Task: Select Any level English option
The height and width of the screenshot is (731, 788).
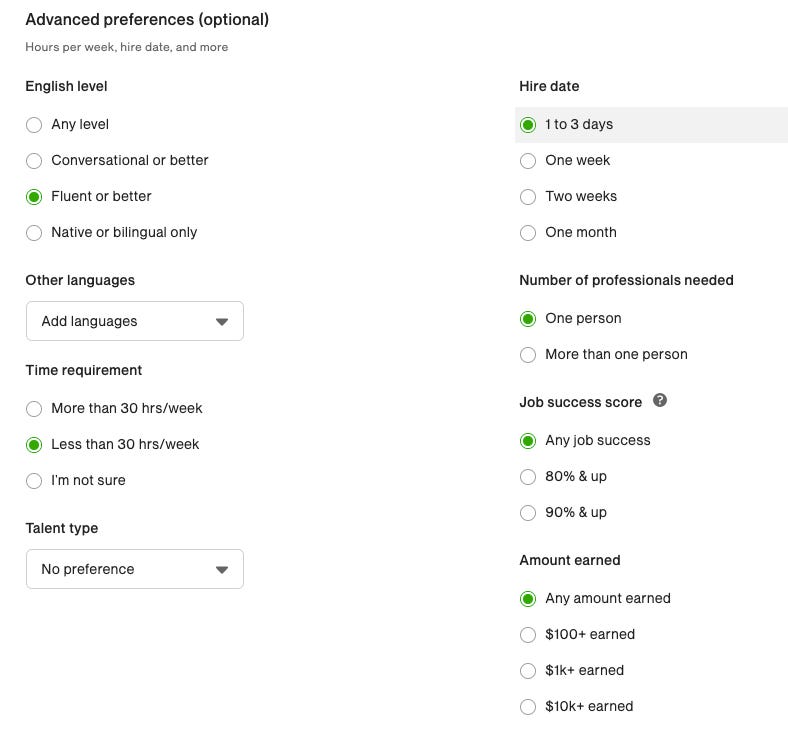Action: (x=34, y=125)
